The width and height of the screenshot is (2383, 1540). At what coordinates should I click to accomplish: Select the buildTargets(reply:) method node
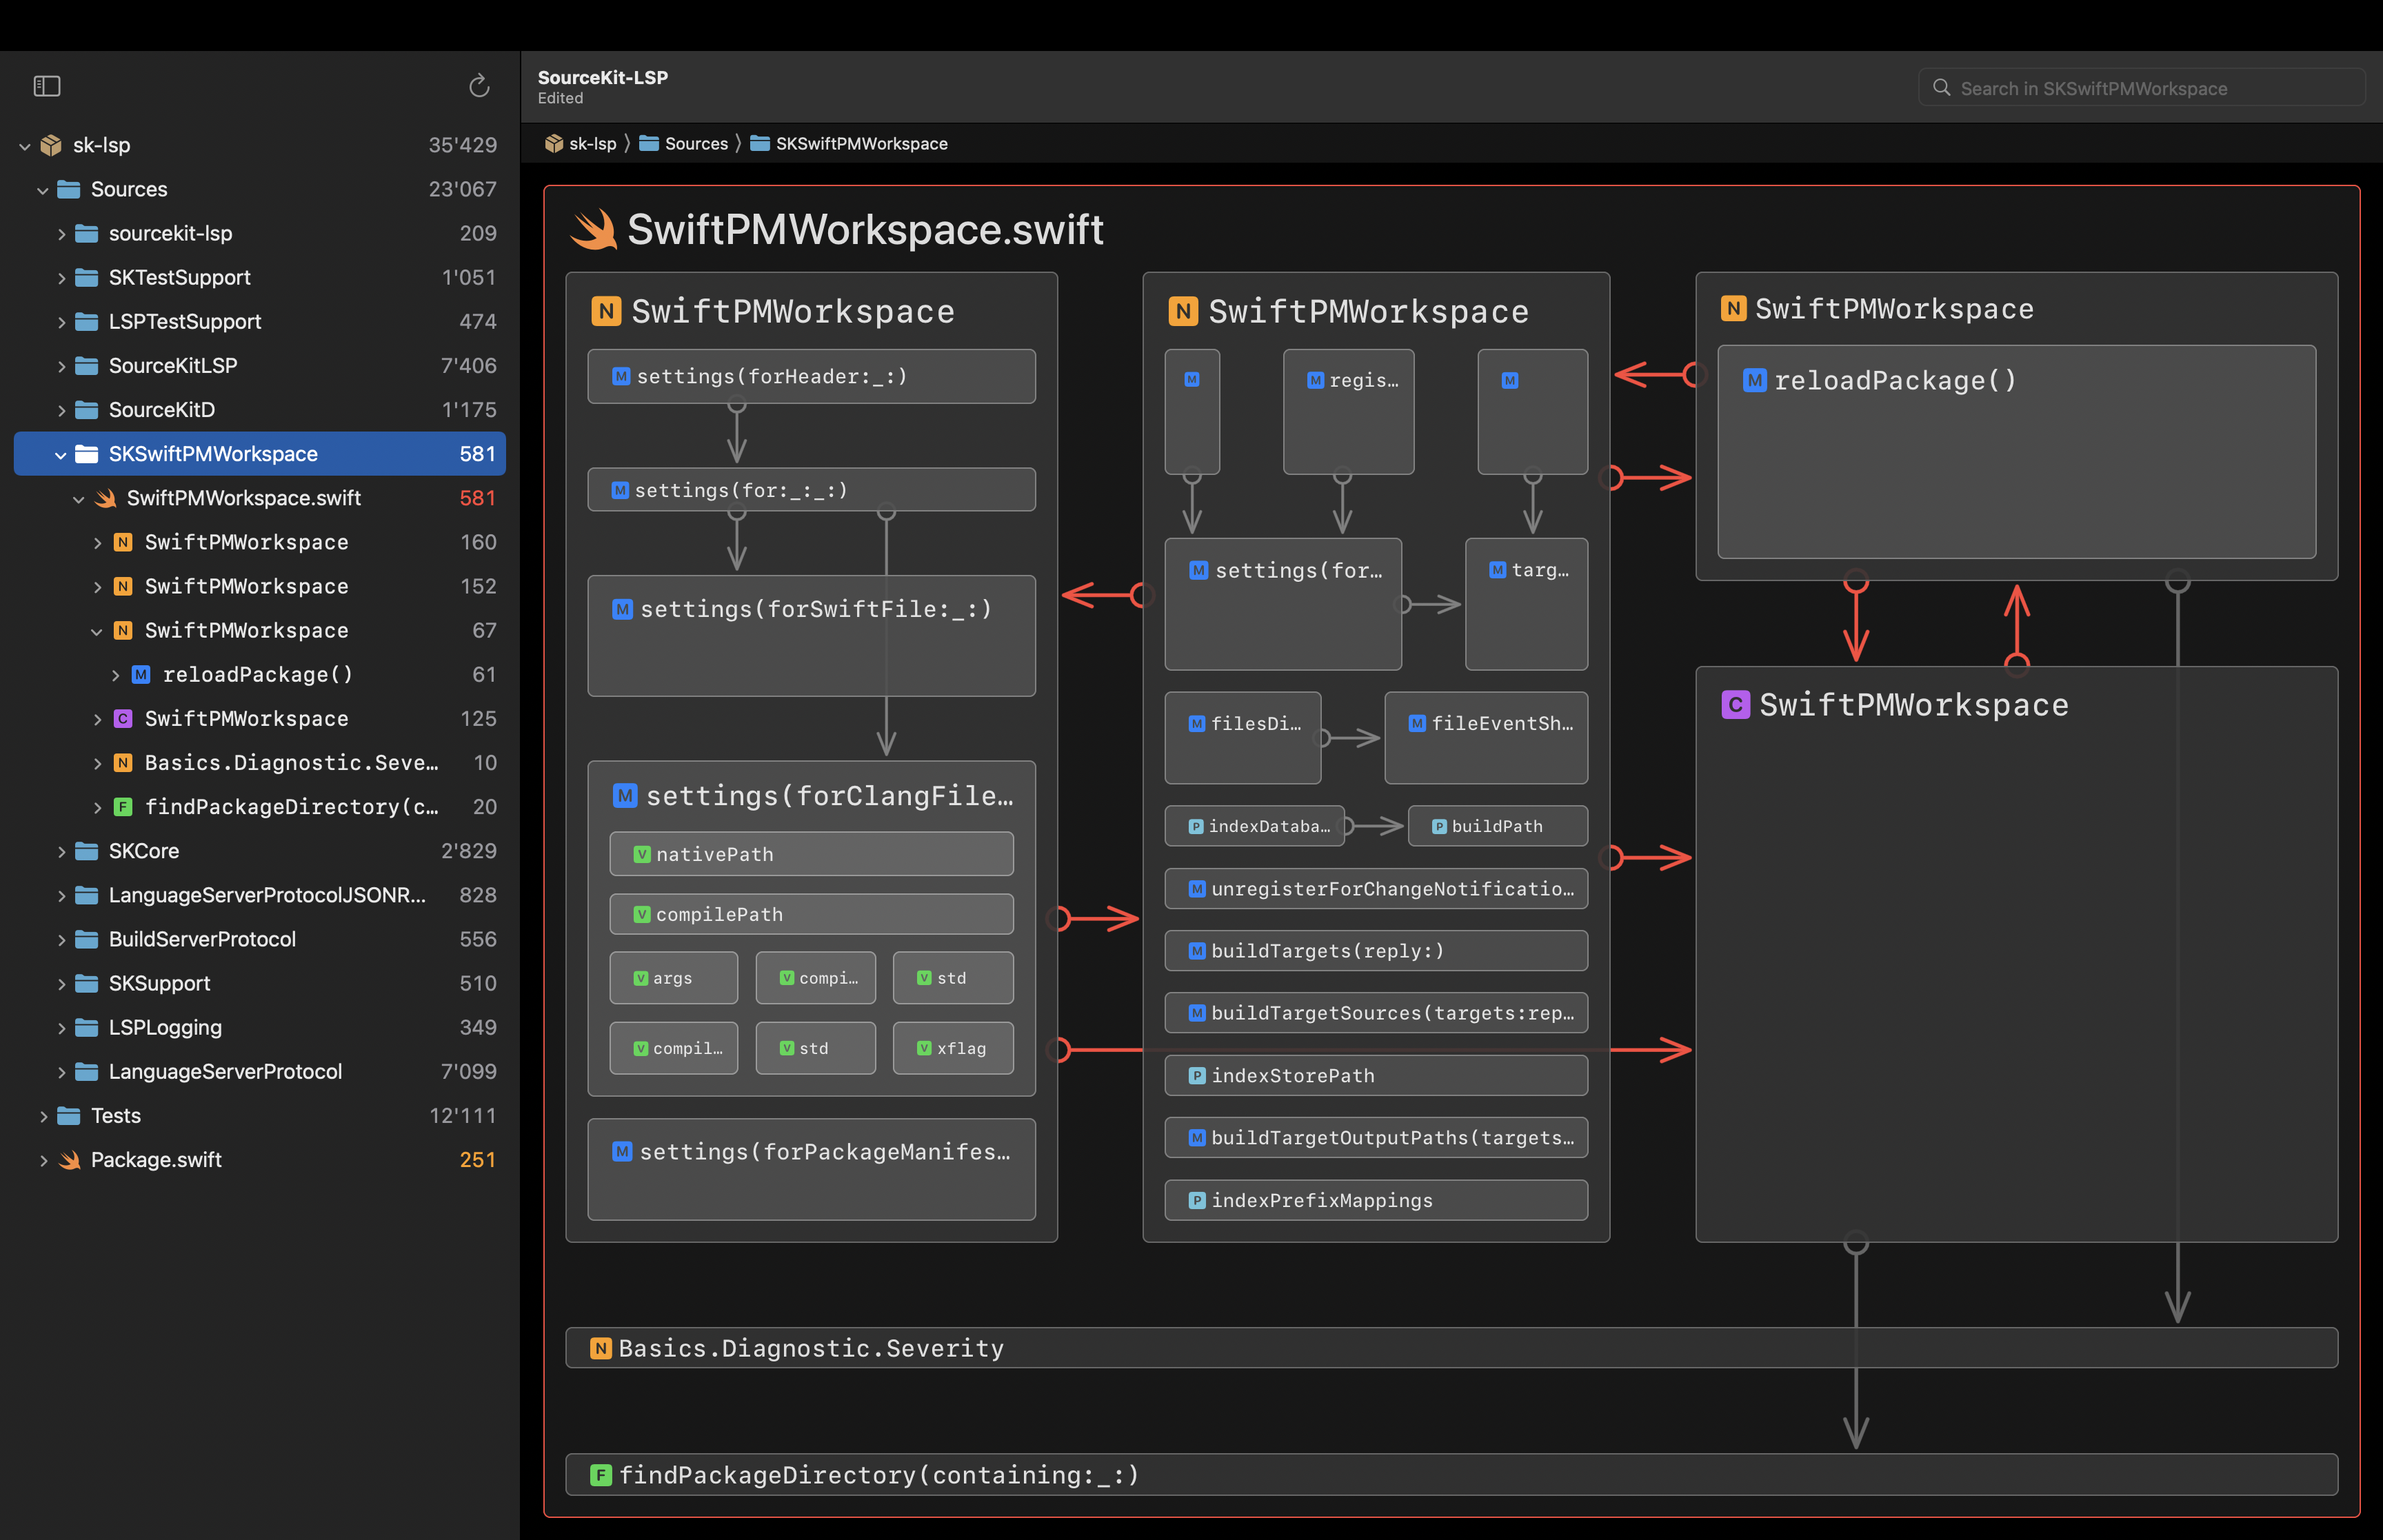pos(1376,951)
